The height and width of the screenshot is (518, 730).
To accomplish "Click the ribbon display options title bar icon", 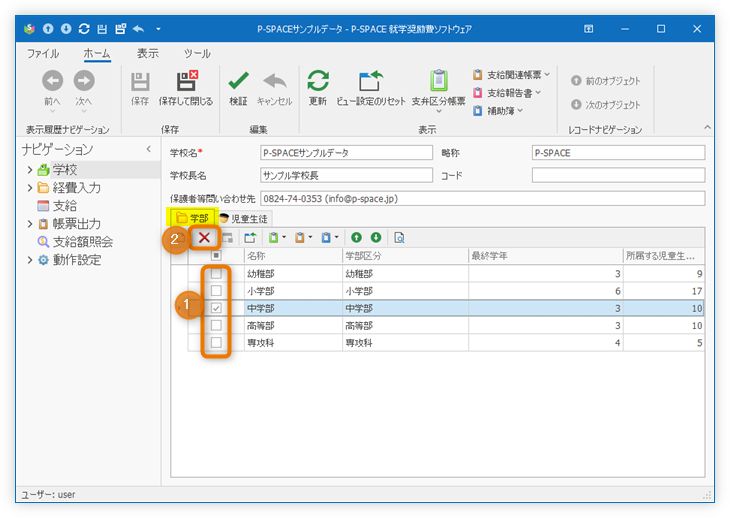I will (588, 29).
